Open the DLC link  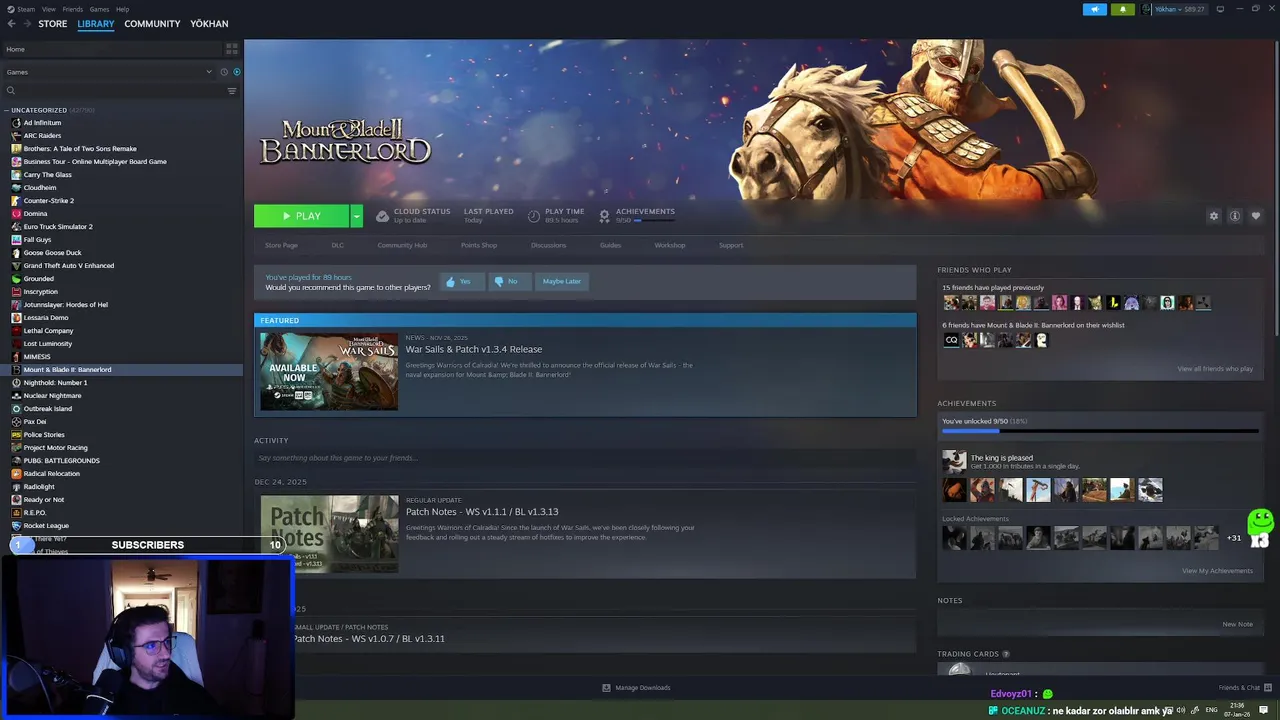[337, 245]
